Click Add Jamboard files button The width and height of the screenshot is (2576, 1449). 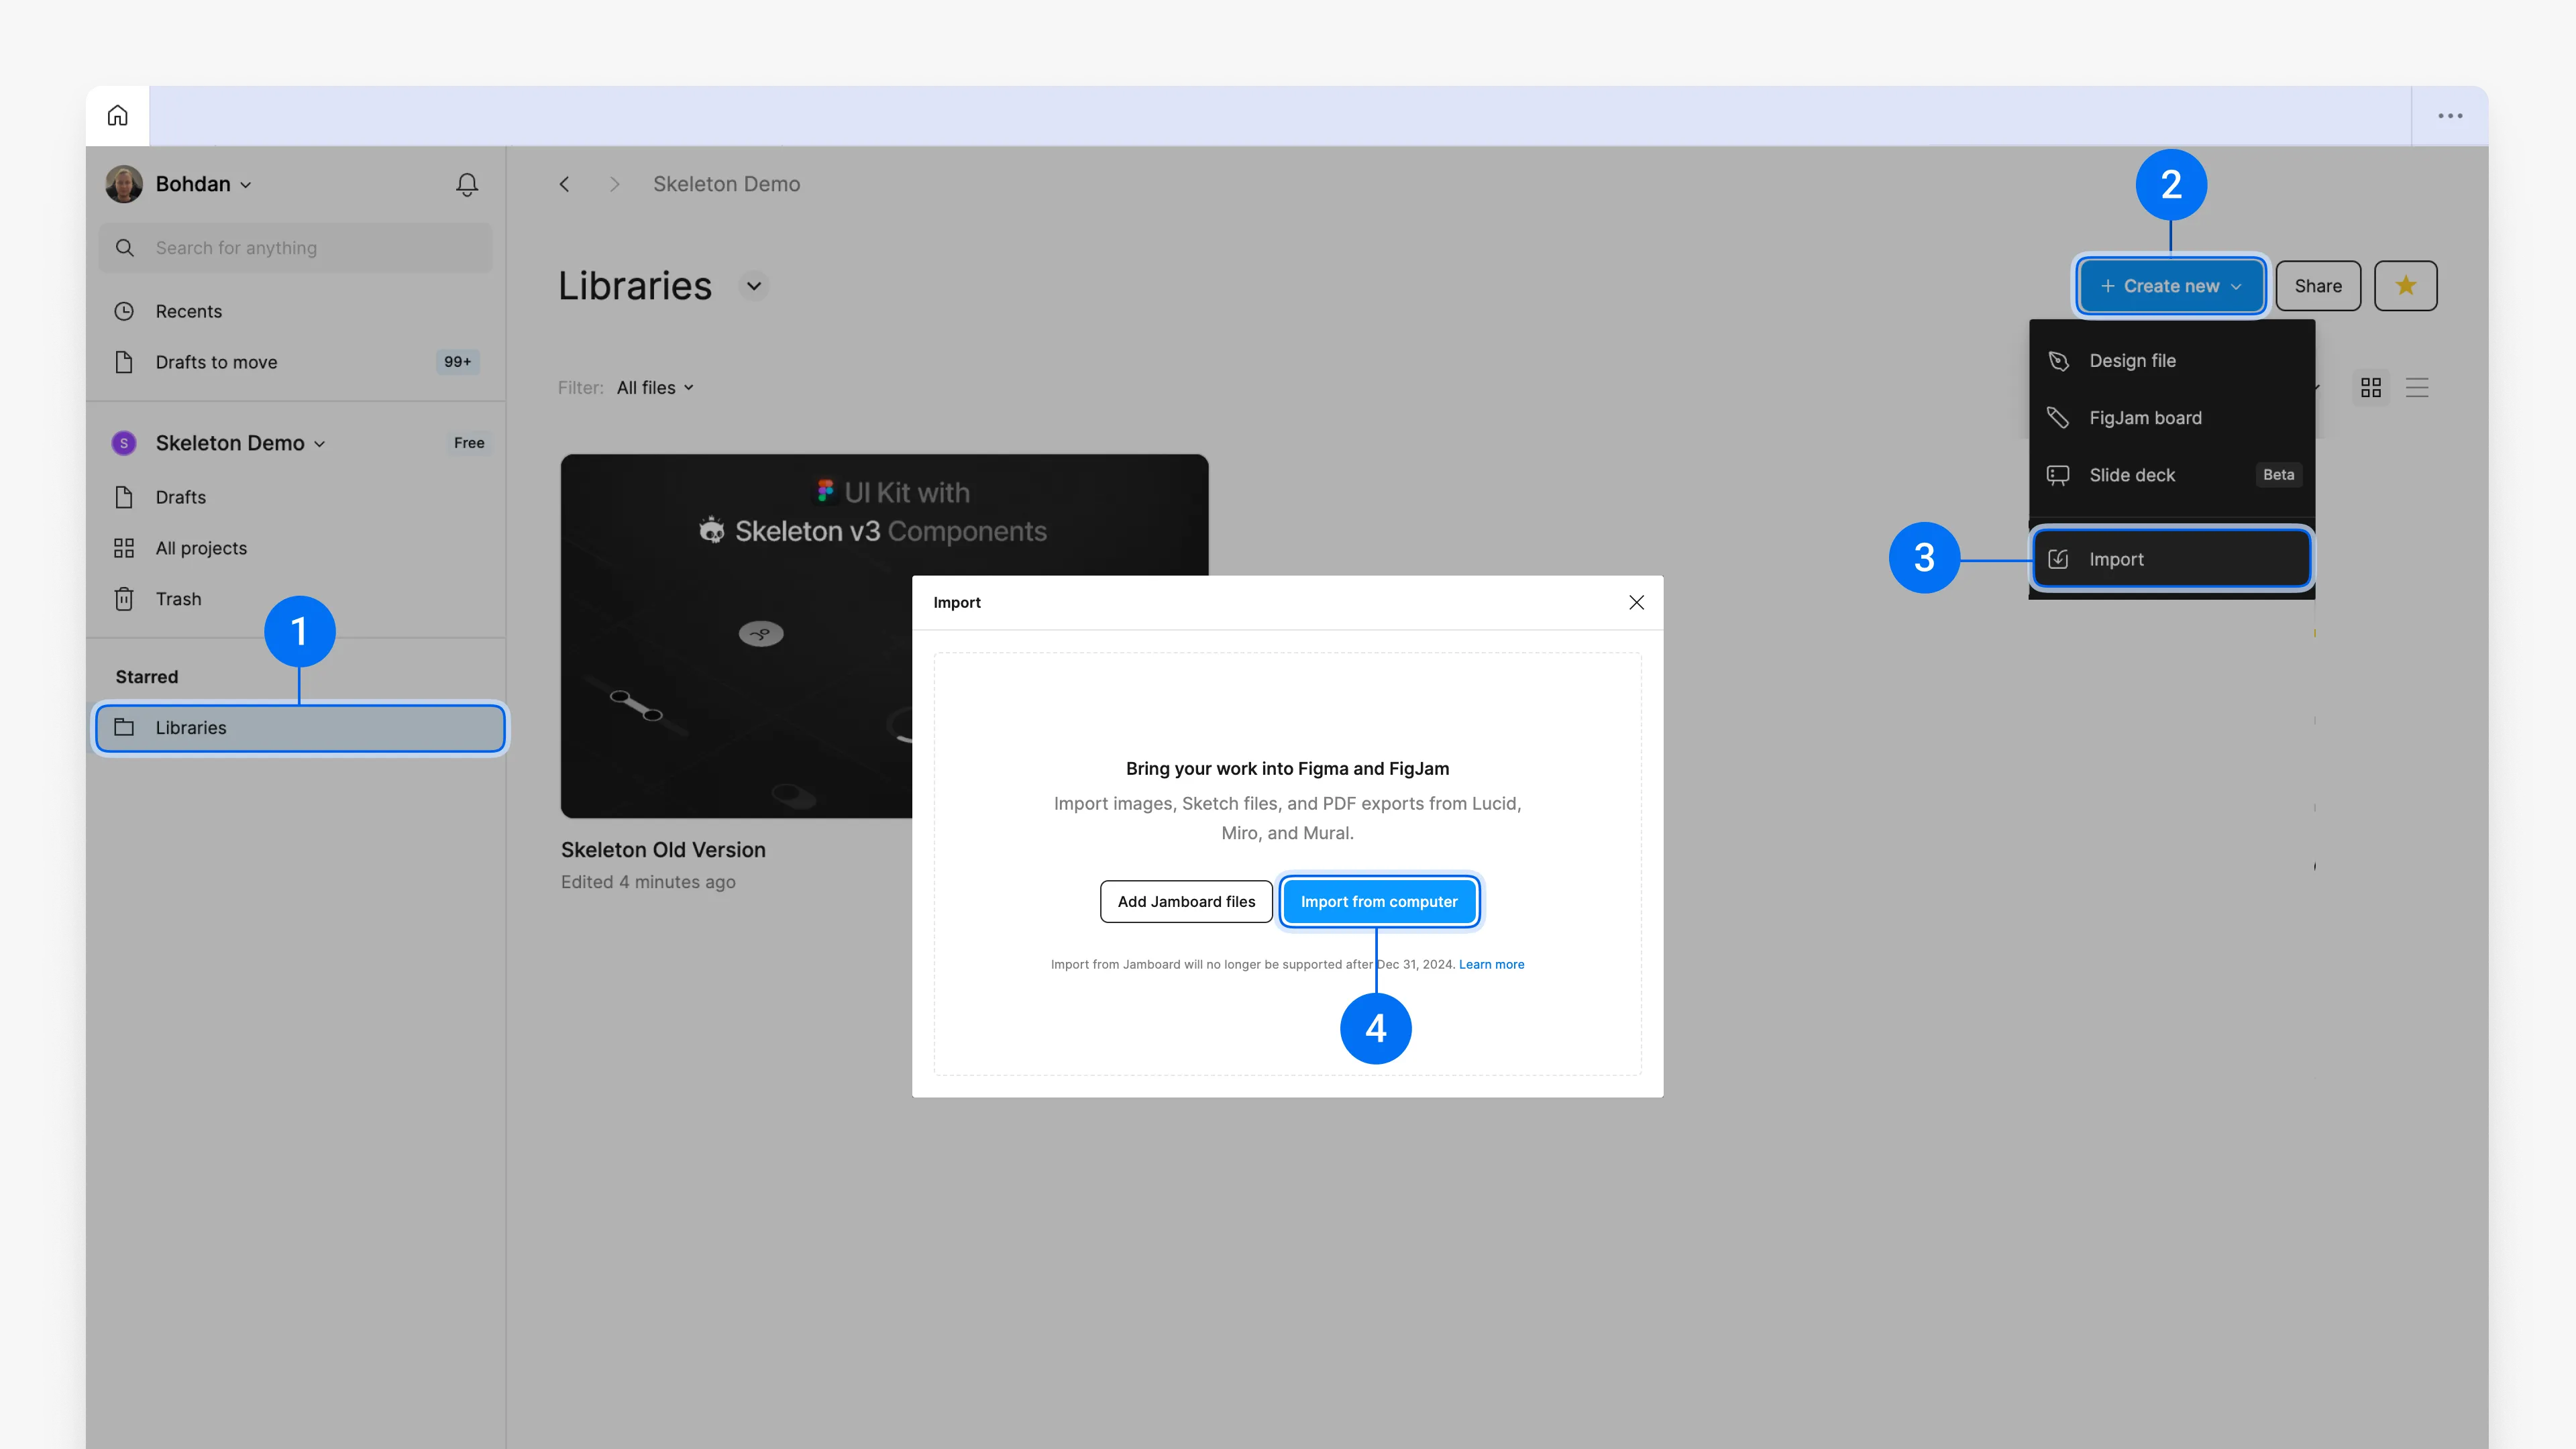point(1186,902)
